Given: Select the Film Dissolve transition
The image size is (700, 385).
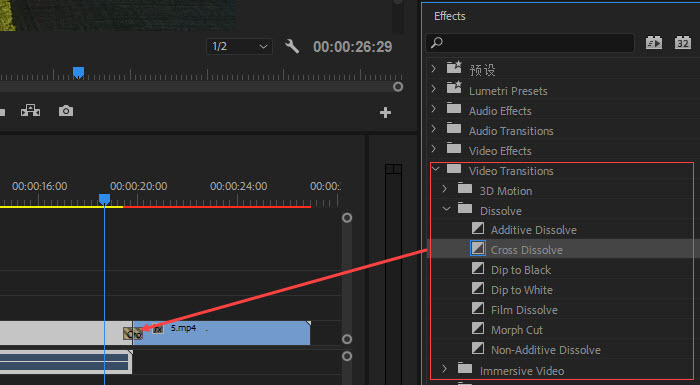Looking at the screenshot, I should point(524,310).
